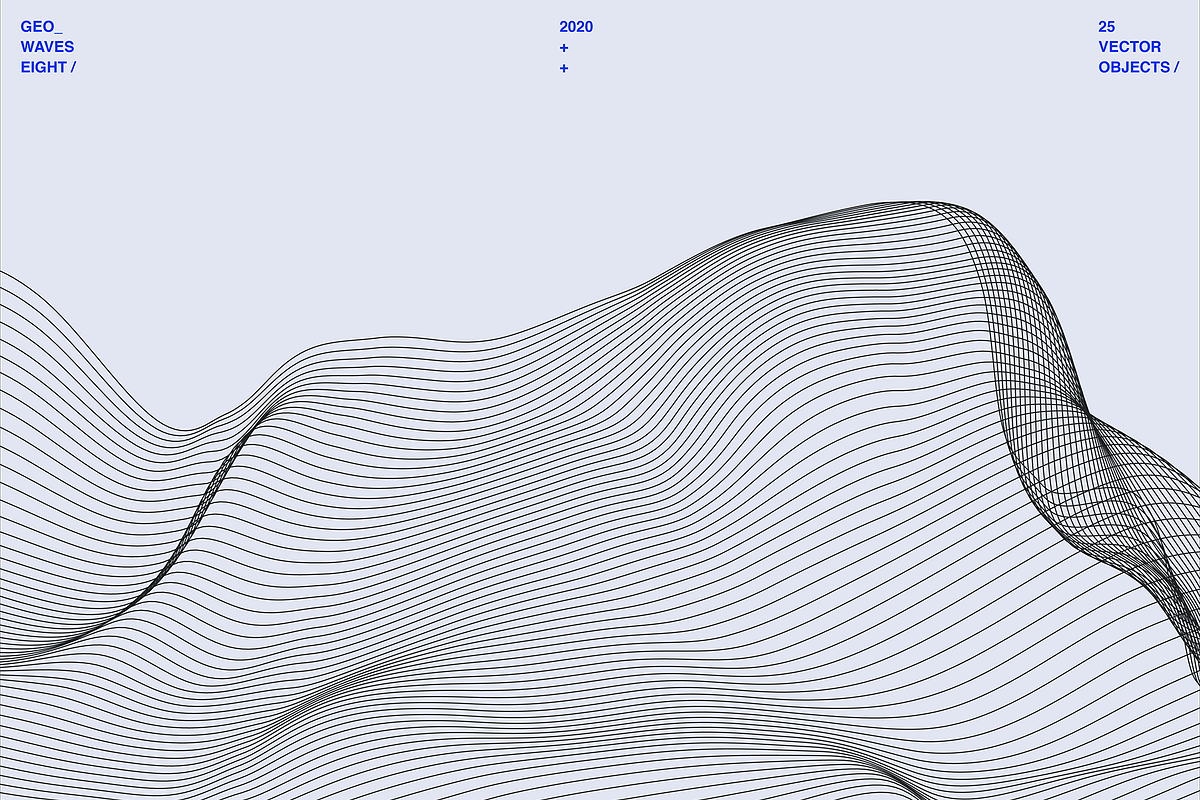Click the 'OBJECTS /' text line
This screenshot has width=1200, height=800.
pyautogui.click(x=1139, y=67)
